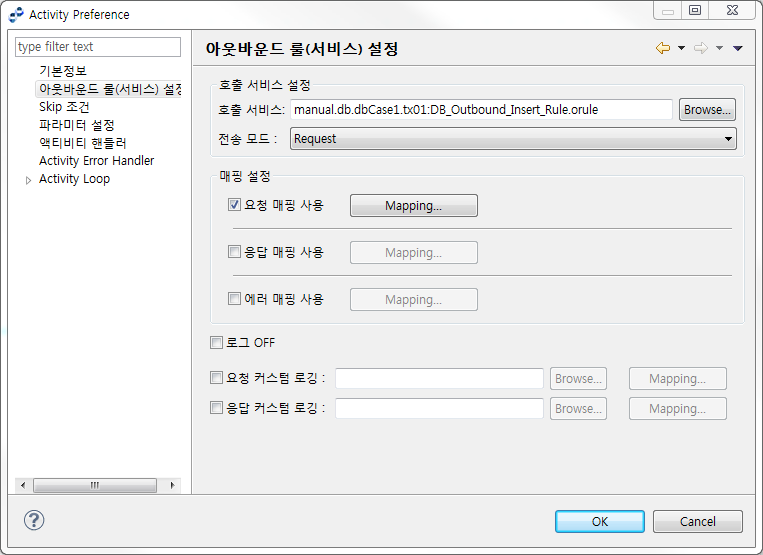Open the view menu triangle icon

coord(738,48)
